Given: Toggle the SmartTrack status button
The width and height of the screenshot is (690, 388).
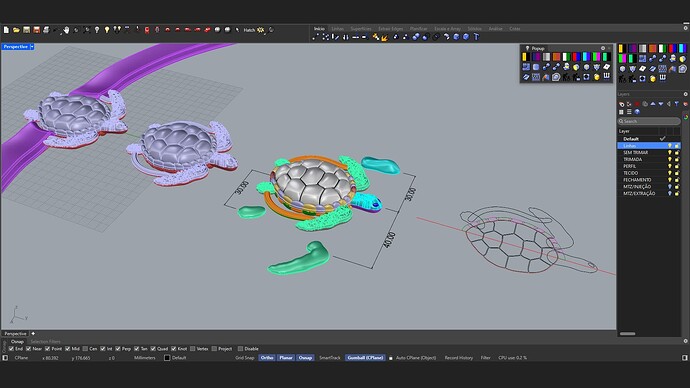Looking at the screenshot, I should tap(330, 358).
